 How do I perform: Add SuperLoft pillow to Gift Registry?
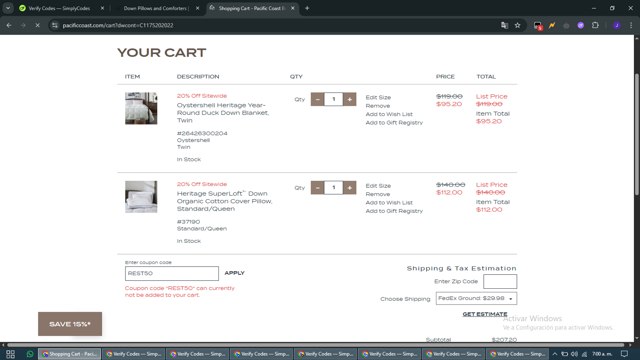pyautogui.click(x=394, y=211)
